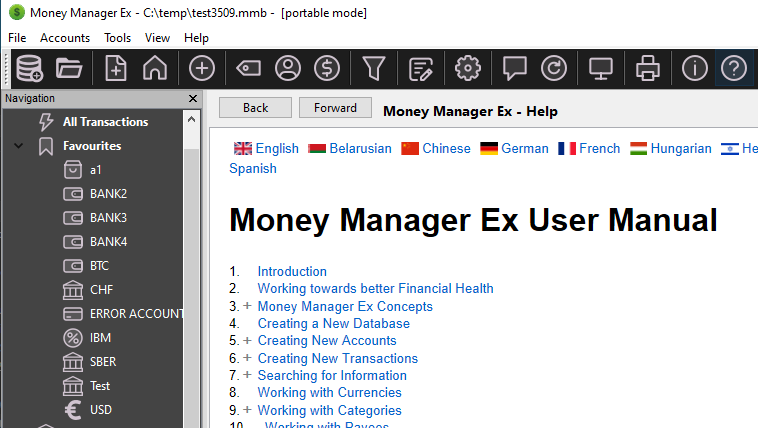Image resolution: width=758 pixels, height=428 pixels.
Task: Click the wallet icon next to a1
Action: click(73, 170)
